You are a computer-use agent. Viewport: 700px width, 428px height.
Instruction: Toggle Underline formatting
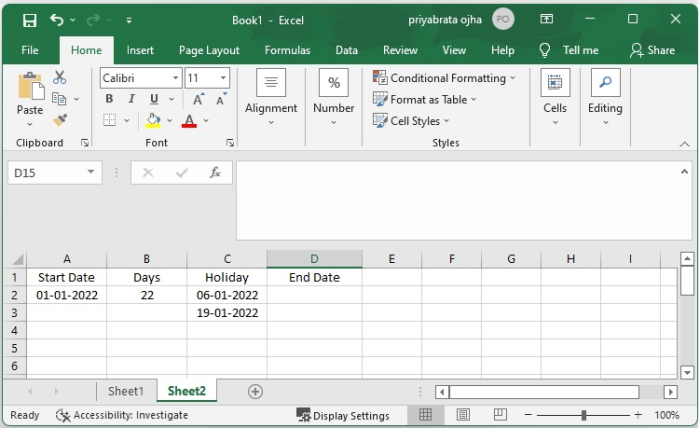click(154, 99)
